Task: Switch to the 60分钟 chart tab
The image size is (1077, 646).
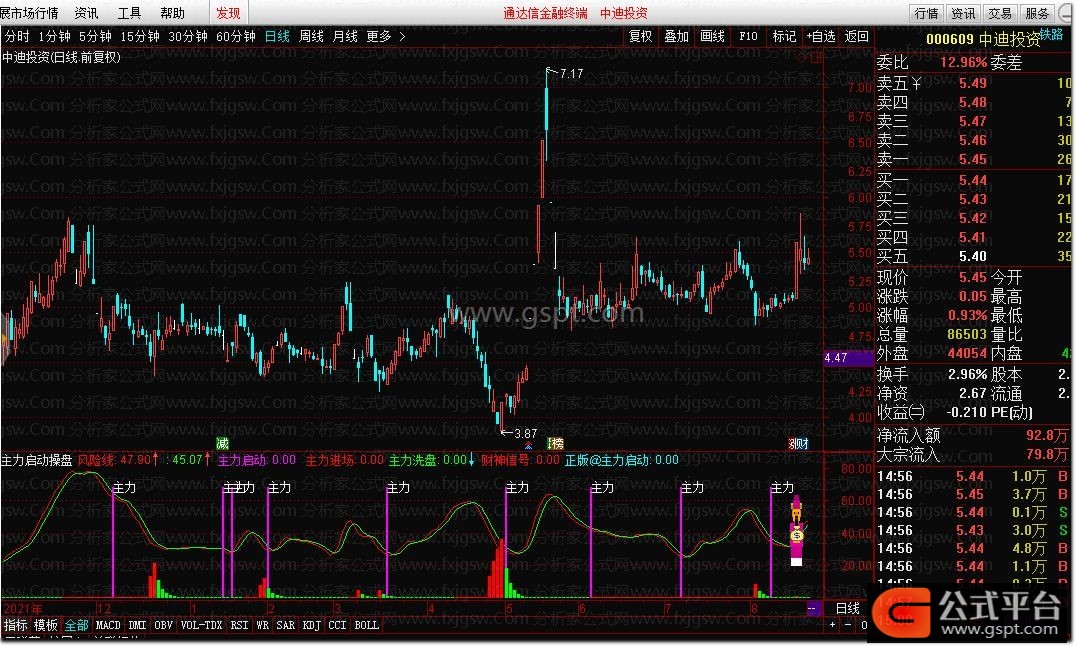Action: (x=236, y=36)
